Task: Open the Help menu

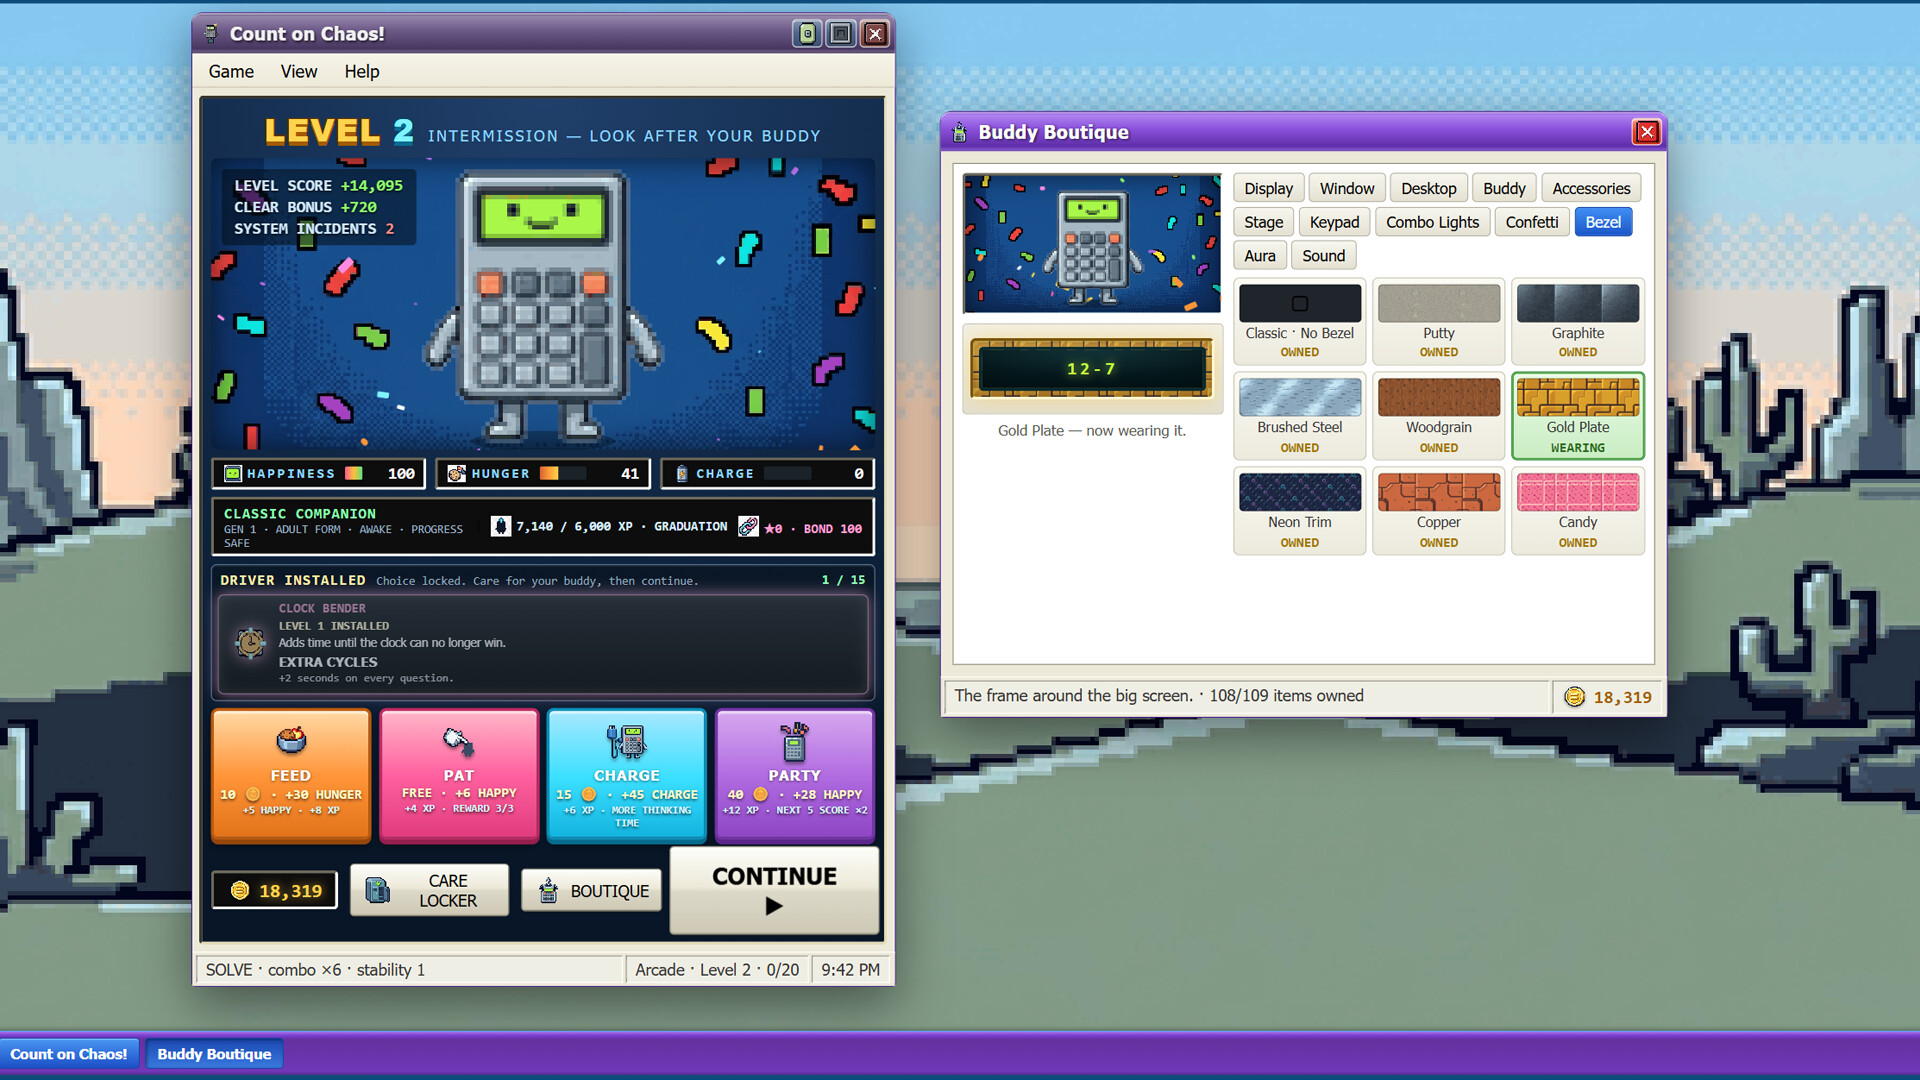Action: [362, 71]
